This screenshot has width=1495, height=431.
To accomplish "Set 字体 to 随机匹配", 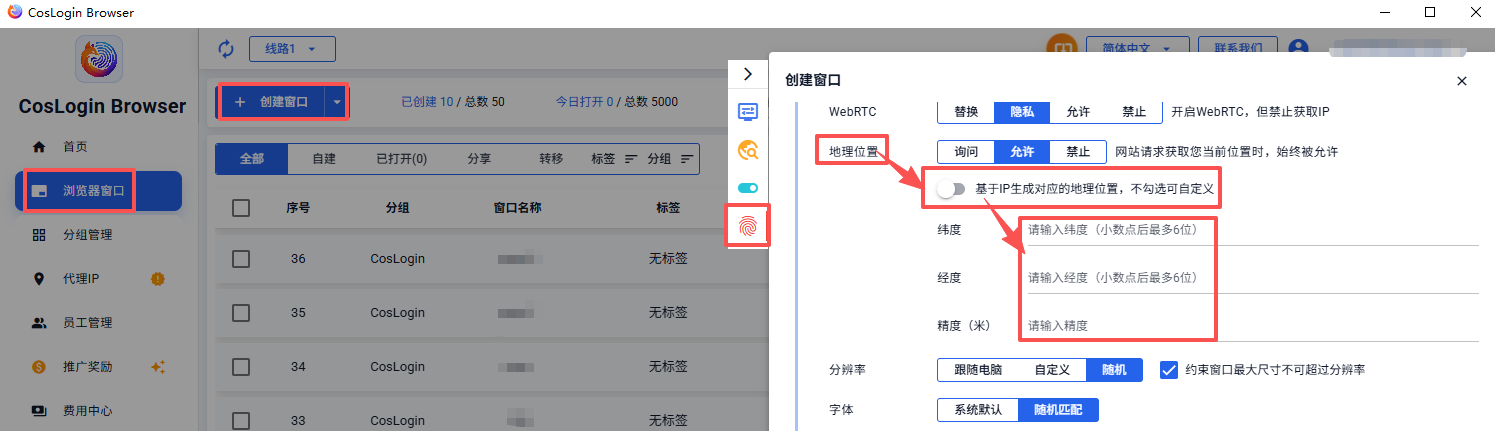I will [1058, 410].
